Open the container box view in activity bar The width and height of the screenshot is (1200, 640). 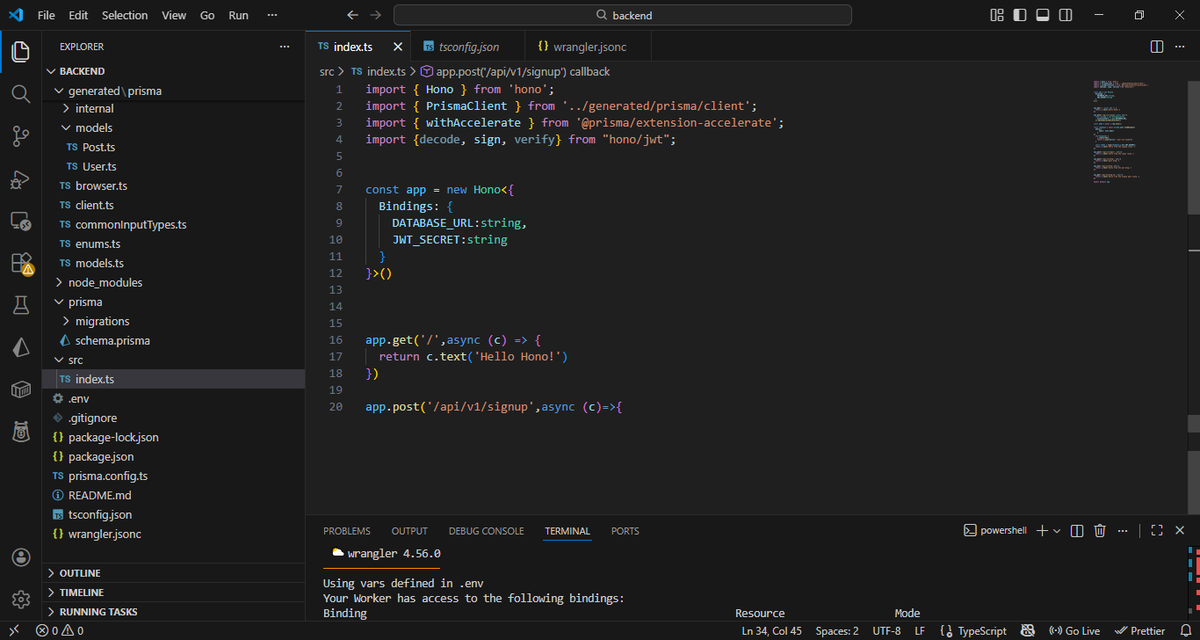point(20,389)
